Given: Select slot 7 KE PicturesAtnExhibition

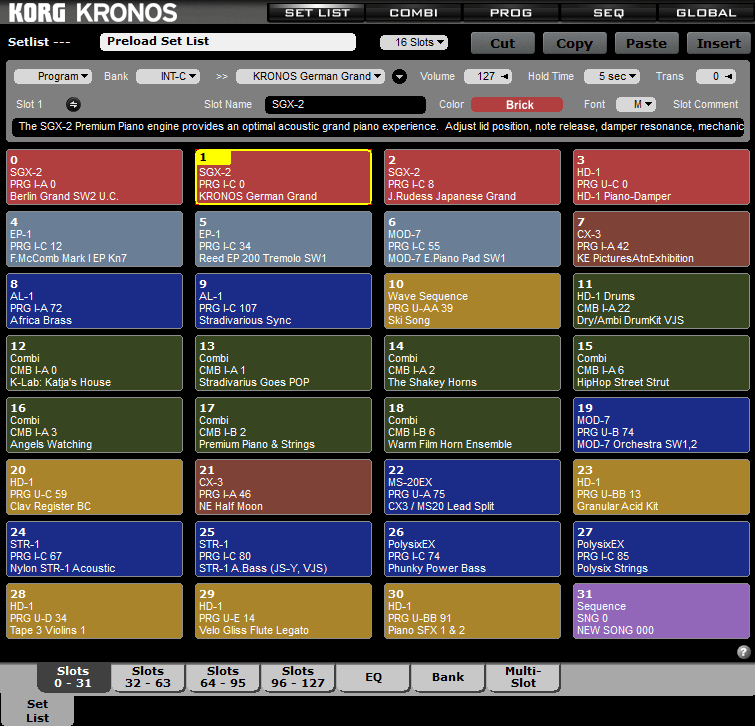Looking at the screenshot, I should pyautogui.click(x=662, y=239).
